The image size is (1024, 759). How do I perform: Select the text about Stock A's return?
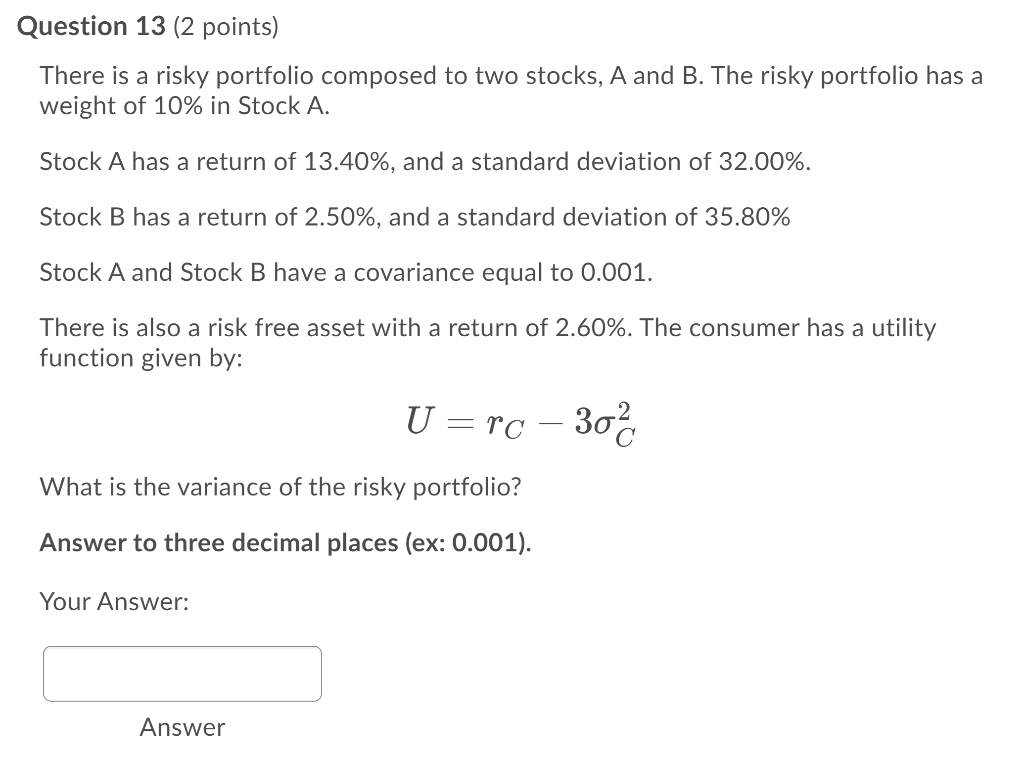coord(424,161)
